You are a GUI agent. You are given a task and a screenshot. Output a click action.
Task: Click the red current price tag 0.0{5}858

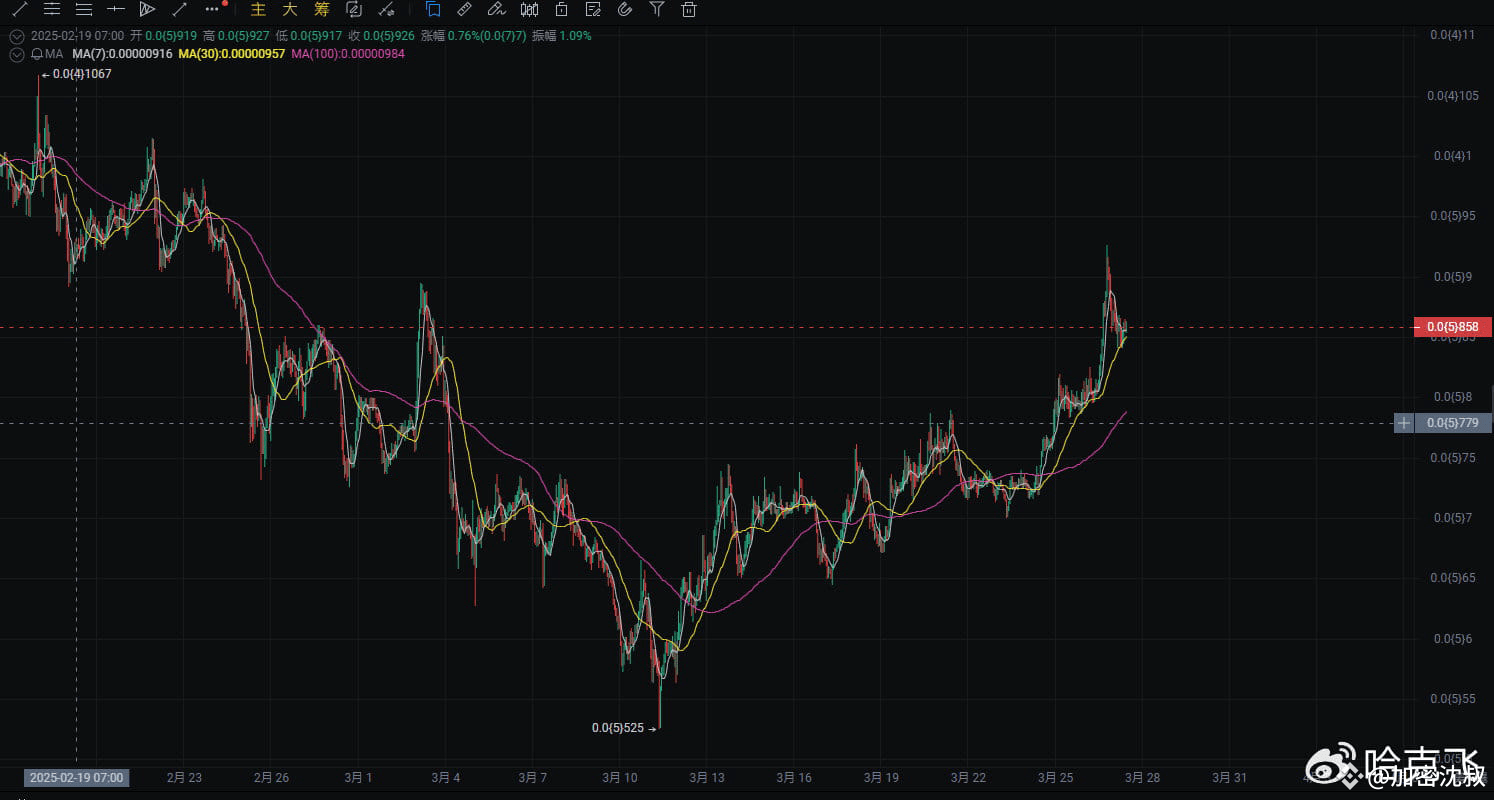[1453, 327]
